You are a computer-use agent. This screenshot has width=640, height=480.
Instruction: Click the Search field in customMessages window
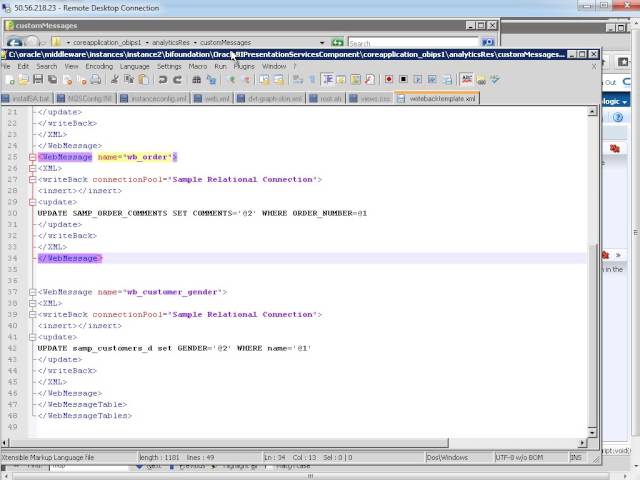point(412,43)
